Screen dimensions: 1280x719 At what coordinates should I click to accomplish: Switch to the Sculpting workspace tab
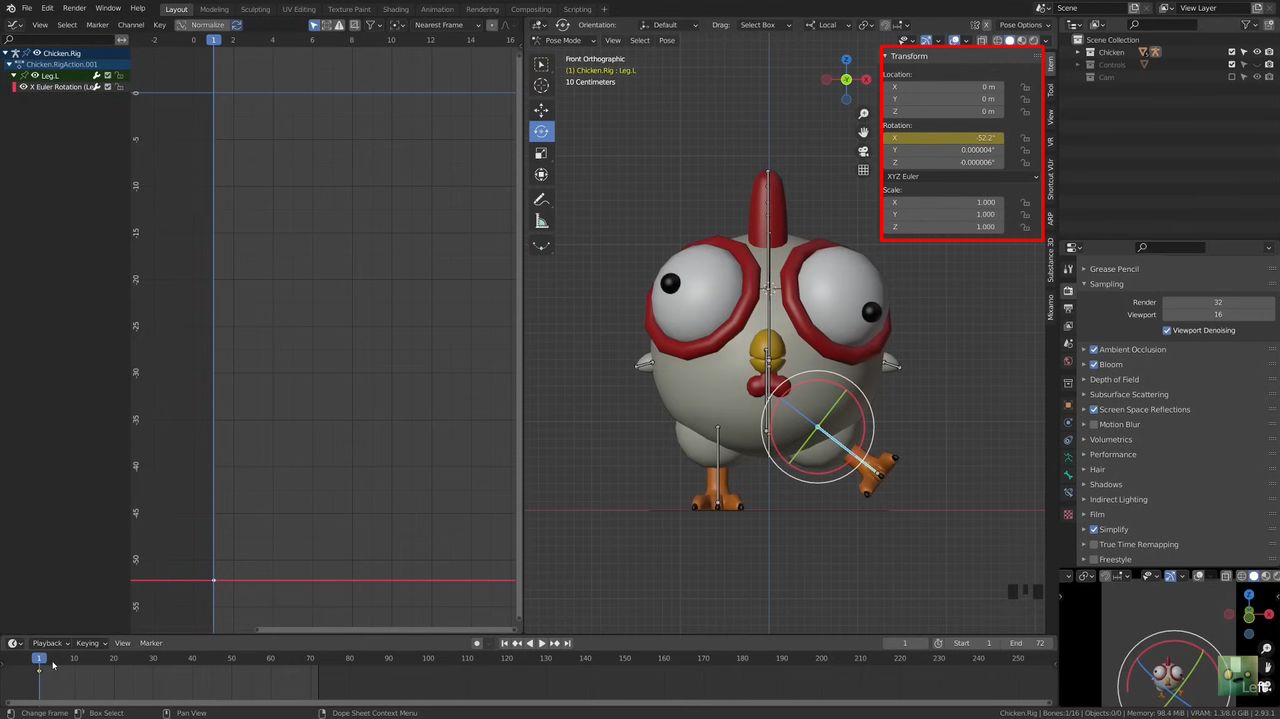point(255,9)
